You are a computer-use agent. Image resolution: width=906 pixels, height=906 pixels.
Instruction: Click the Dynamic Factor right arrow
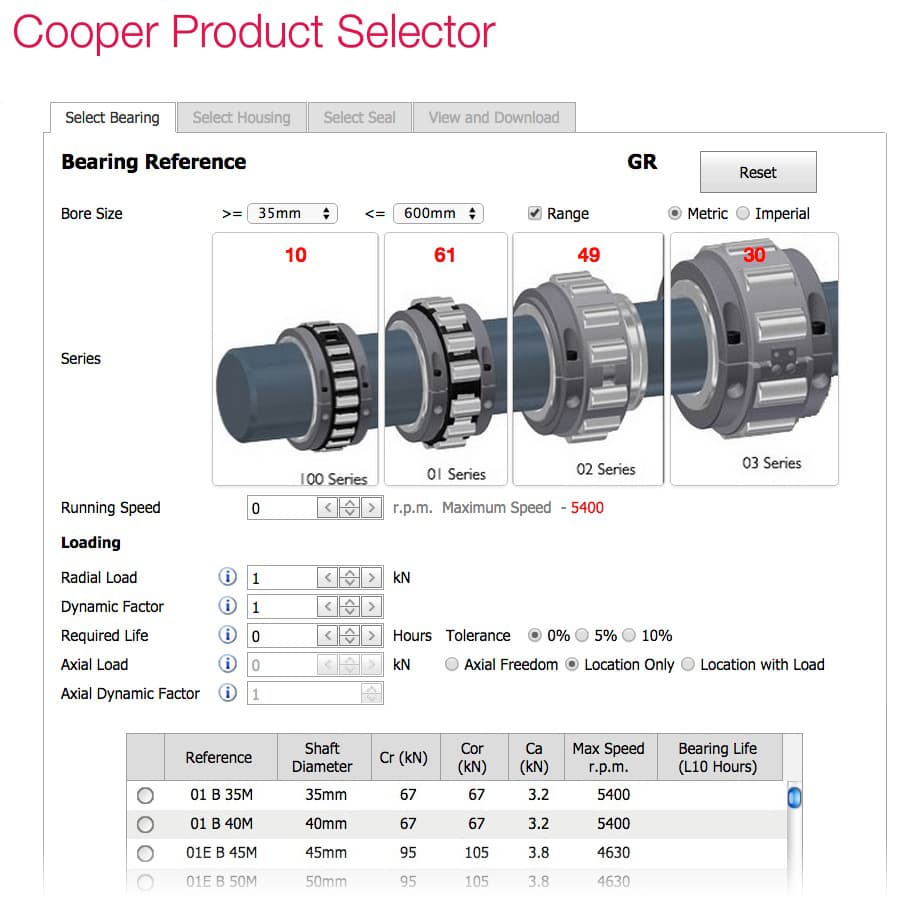(x=372, y=606)
